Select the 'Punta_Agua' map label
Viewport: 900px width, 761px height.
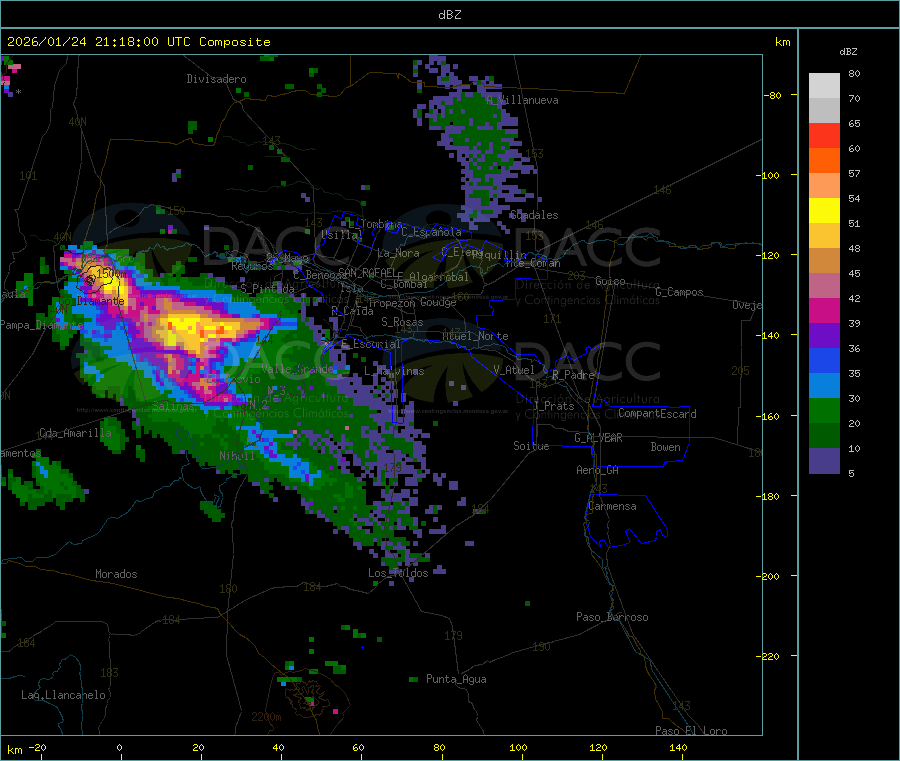(x=456, y=679)
